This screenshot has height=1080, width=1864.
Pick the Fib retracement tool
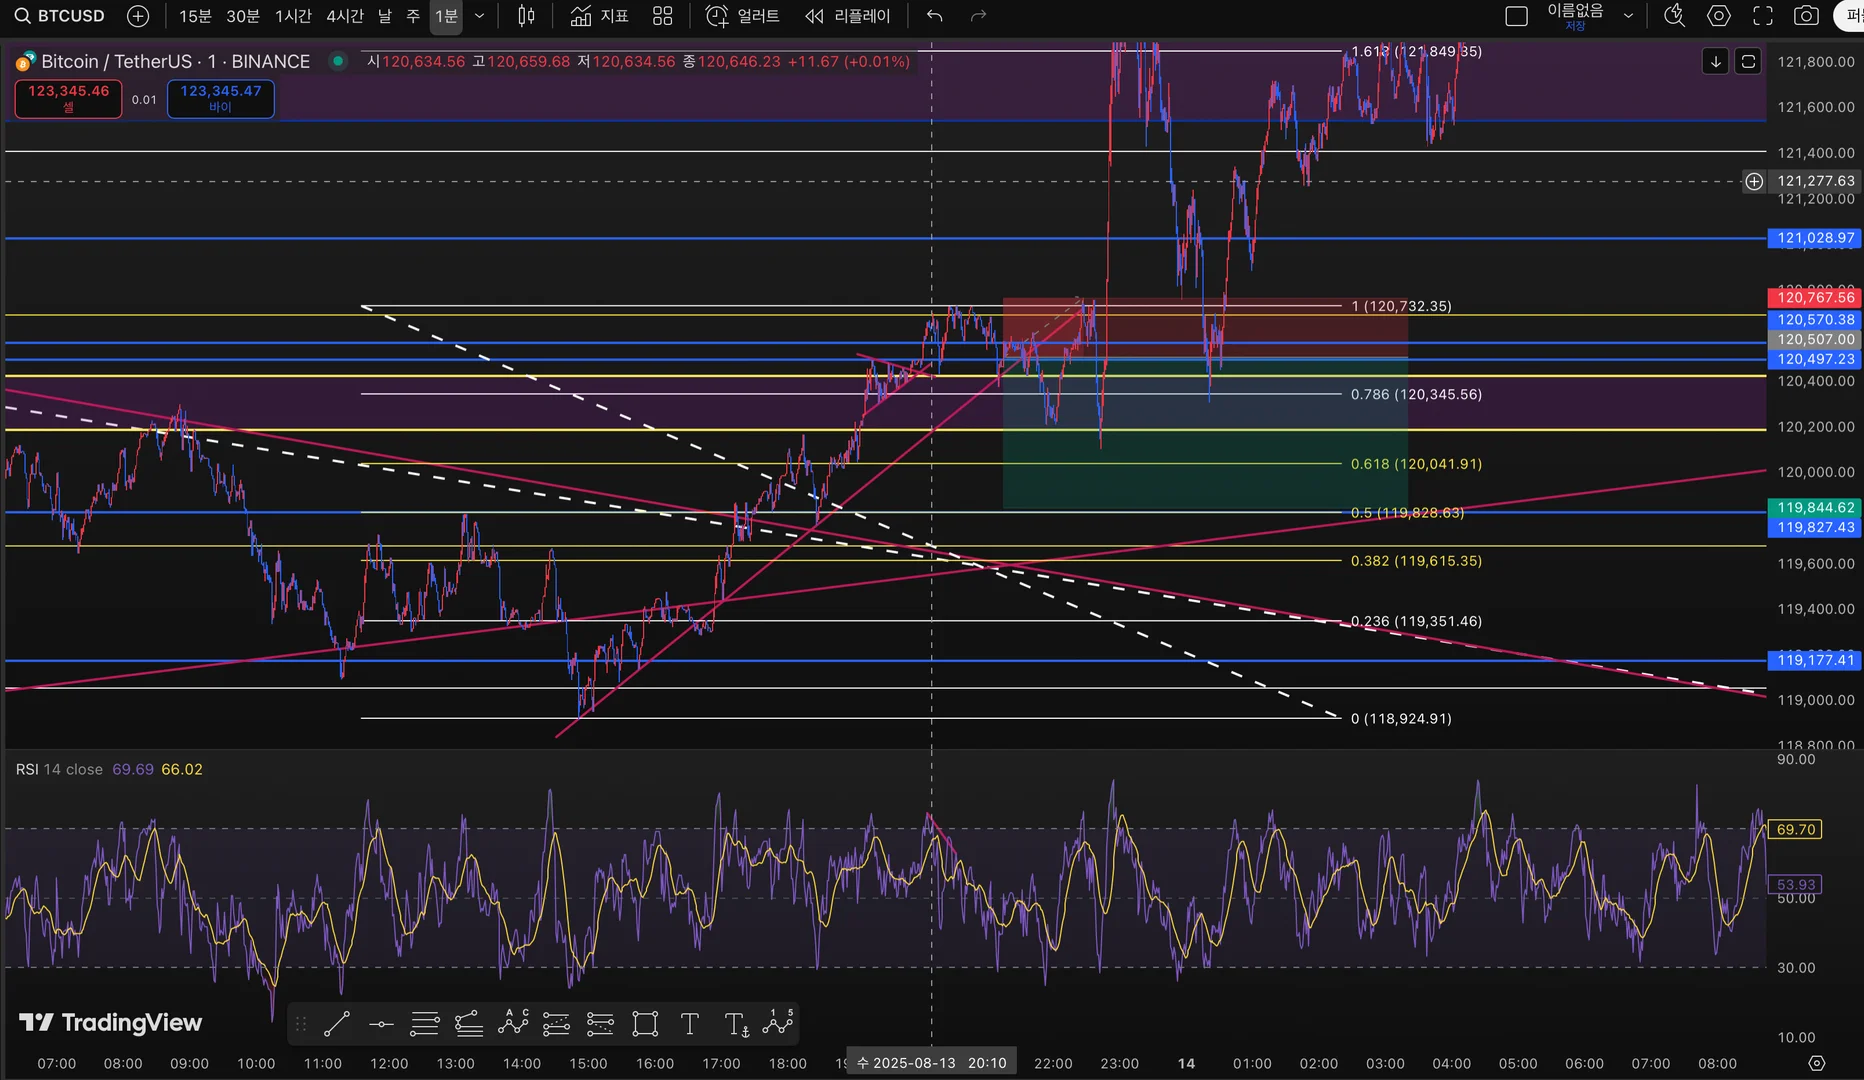[425, 1024]
